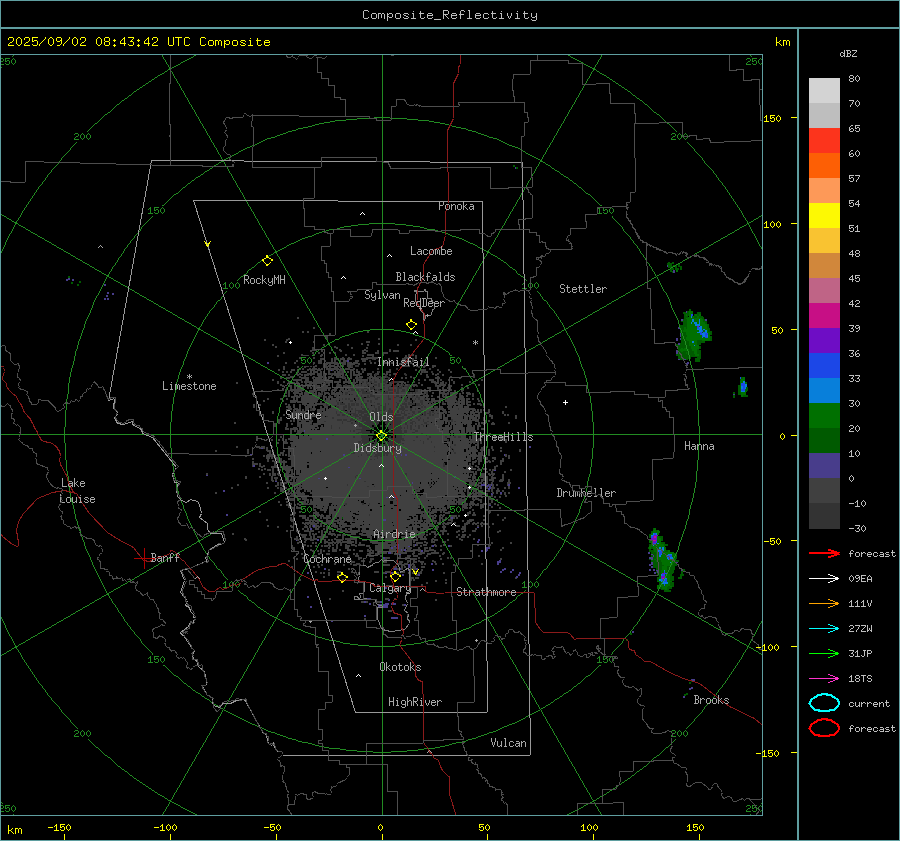This screenshot has width=900, height=841.
Task: Click the red forecast ellipse in legend
Action: coord(824,728)
